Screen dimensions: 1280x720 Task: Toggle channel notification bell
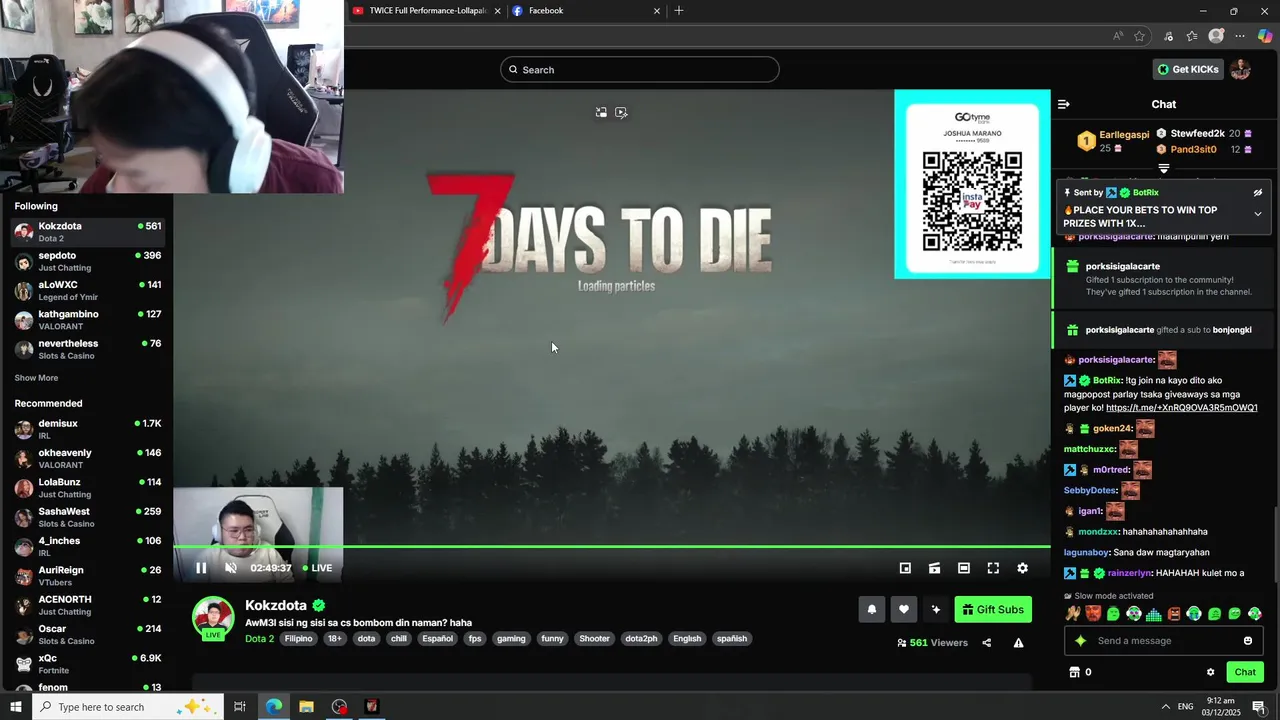[x=872, y=609]
